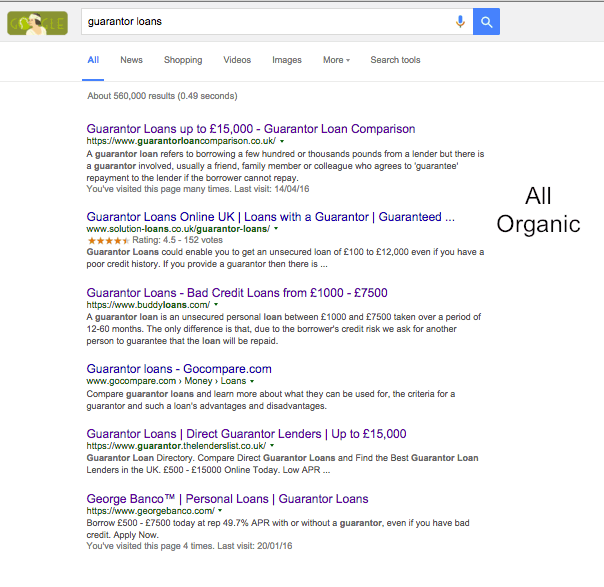604x587 pixels.
Task: Open Bad Credit Loans from £1000 result
Action: (x=237, y=293)
